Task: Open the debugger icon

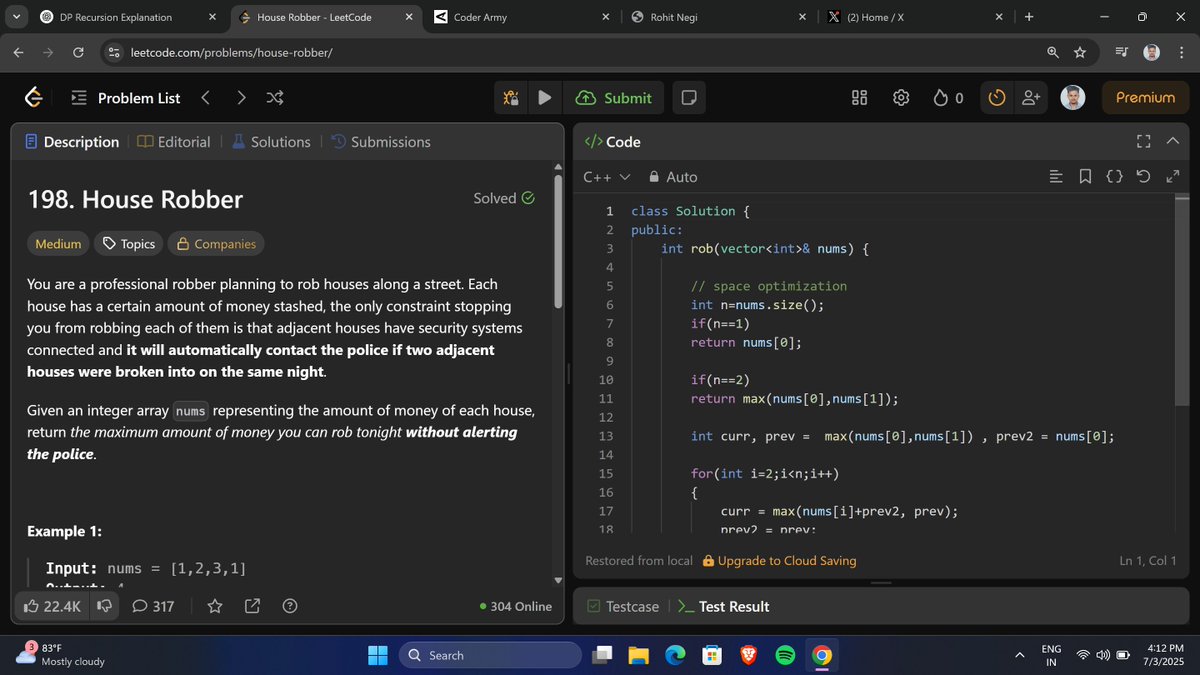Action: 511,98
